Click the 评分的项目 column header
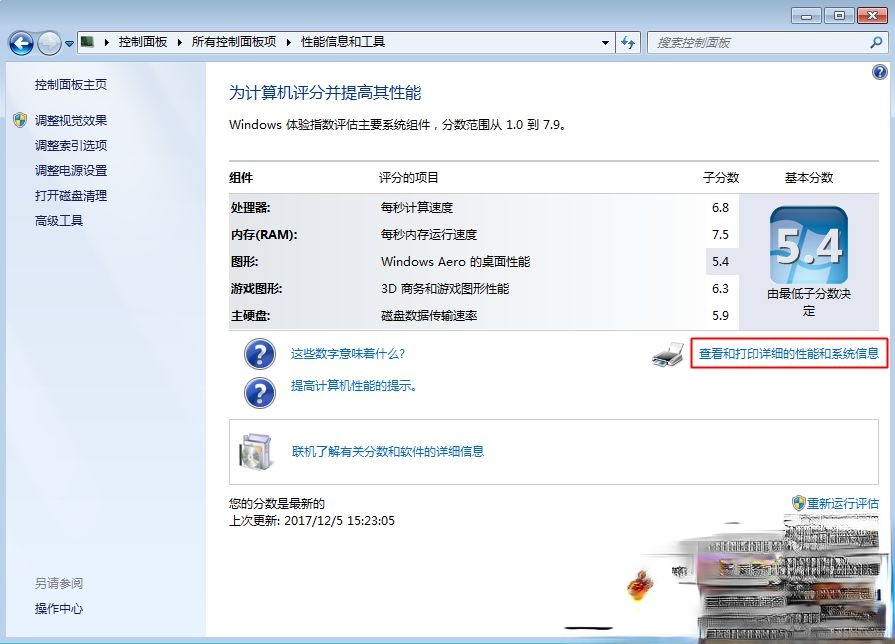The height and width of the screenshot is (644, 895). tap(409, 178)
